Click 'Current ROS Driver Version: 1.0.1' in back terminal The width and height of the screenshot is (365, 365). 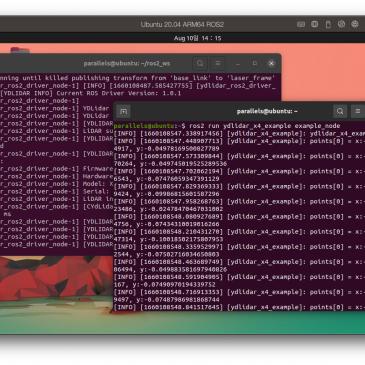point(119,93)
